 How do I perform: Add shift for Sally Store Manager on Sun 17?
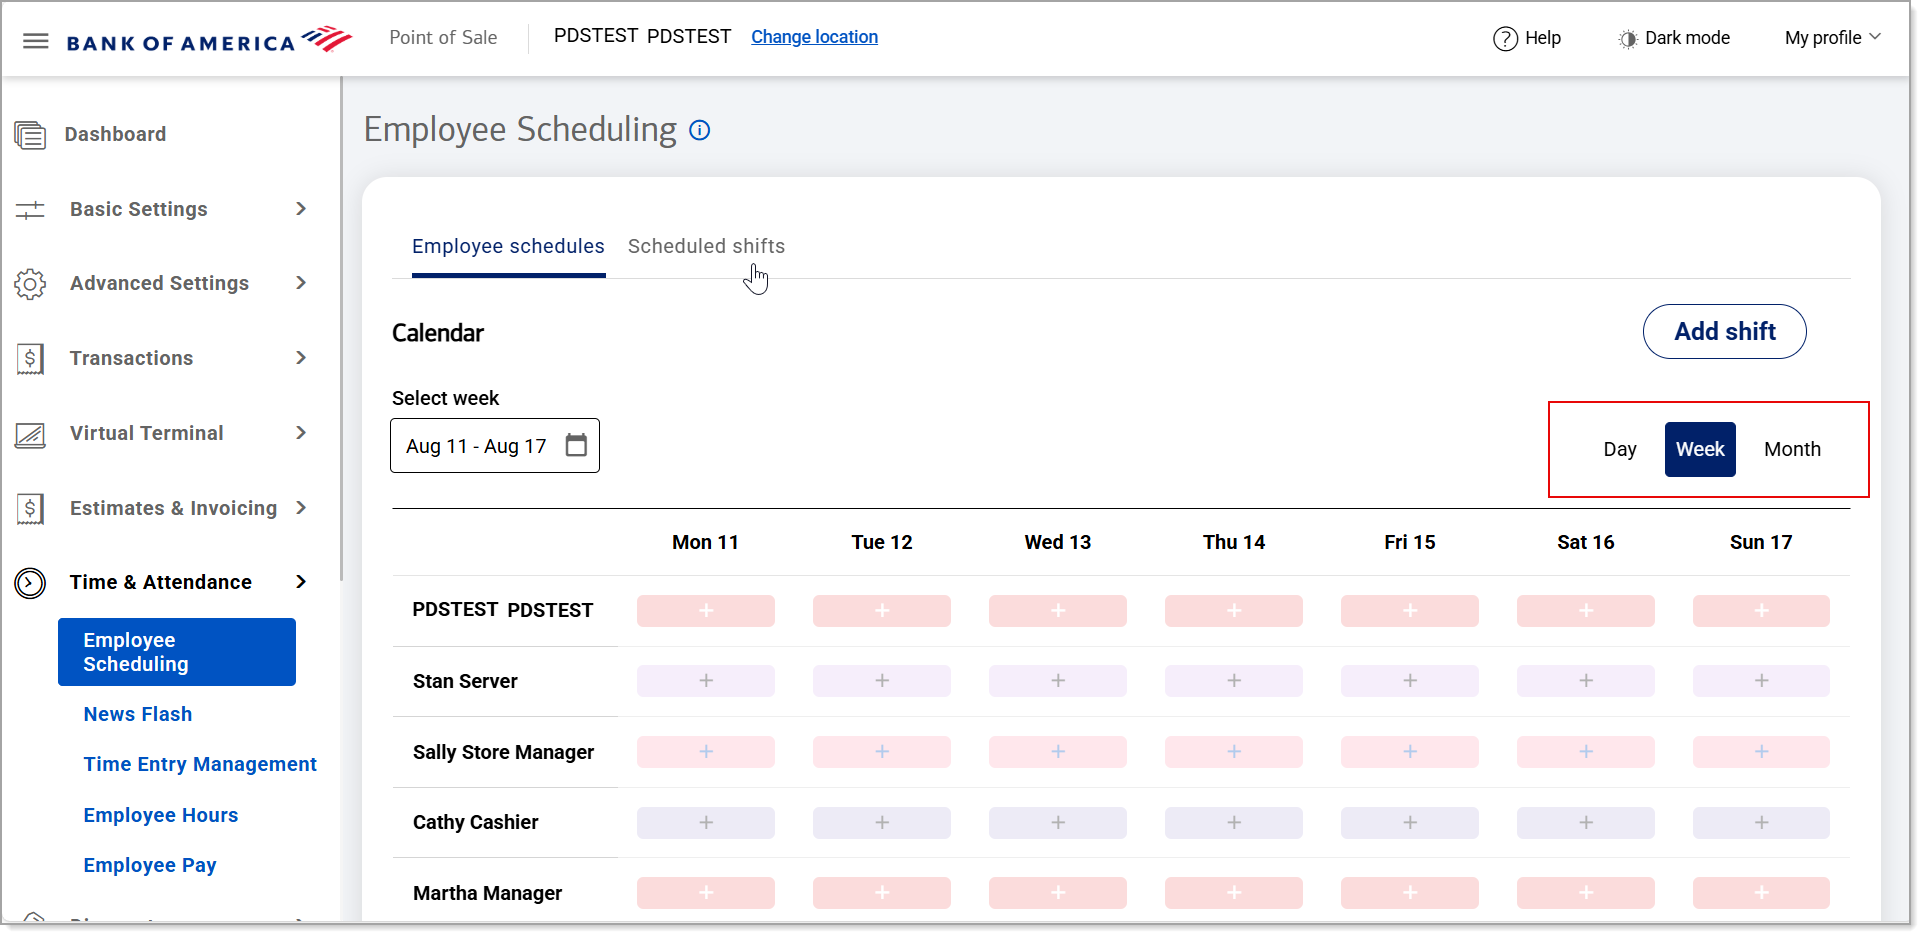pyautogui.click(x=1761, y=752)
